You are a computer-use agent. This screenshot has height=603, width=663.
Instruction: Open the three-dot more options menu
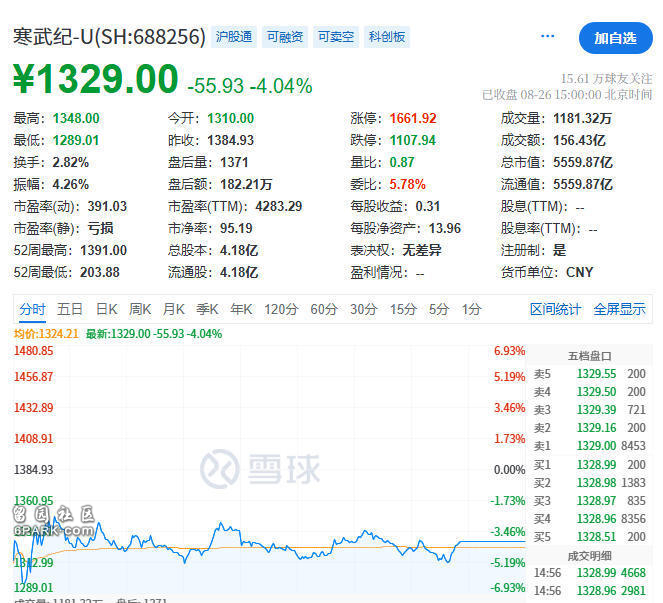click(x=547, y=37)
